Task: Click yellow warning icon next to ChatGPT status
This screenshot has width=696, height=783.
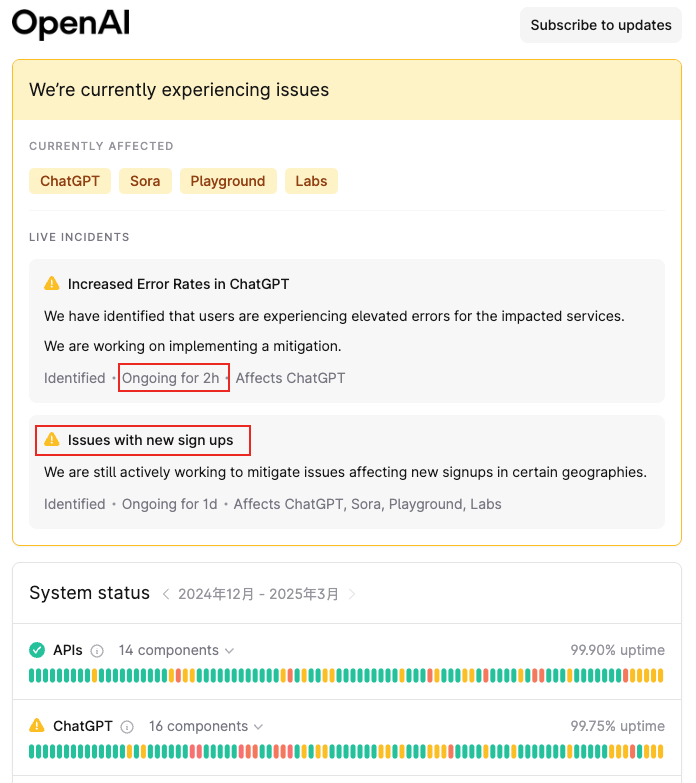Action: (x=37, y=726)
